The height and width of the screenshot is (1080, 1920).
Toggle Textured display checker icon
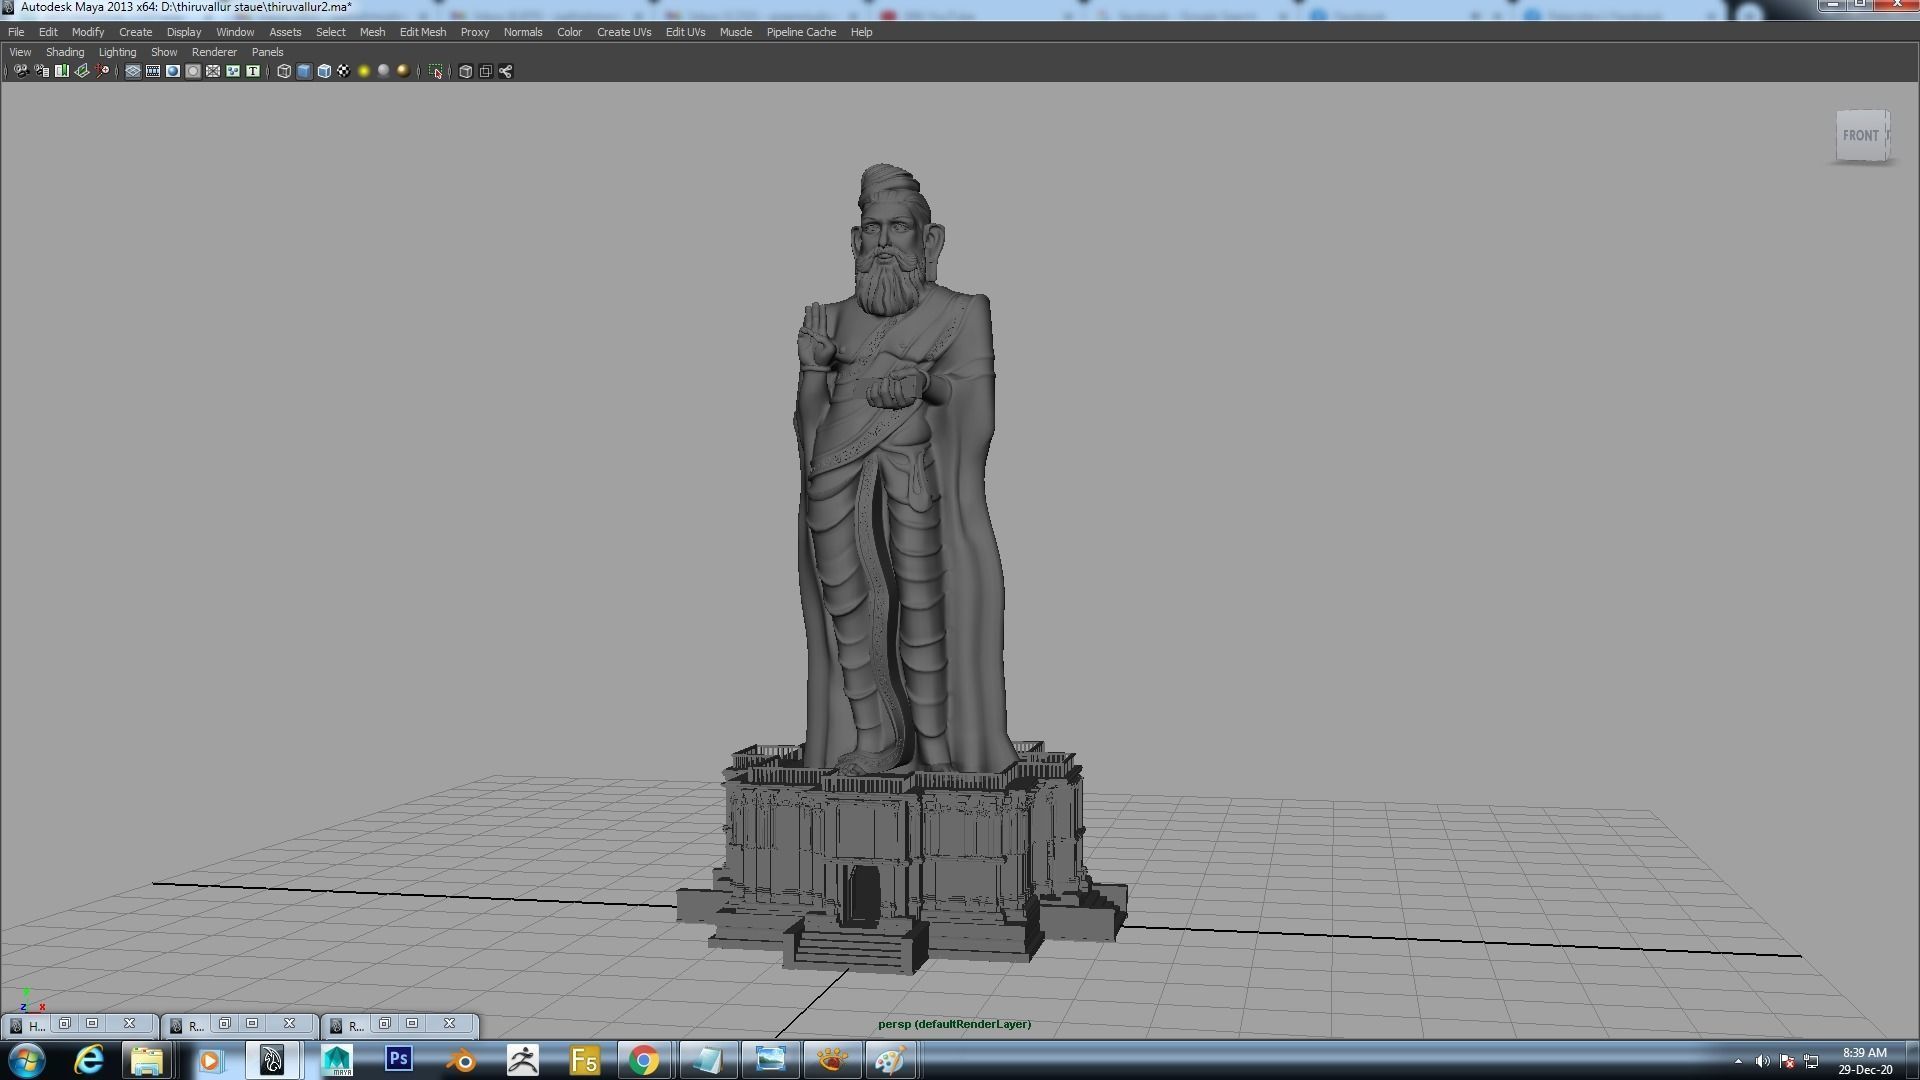click(x=343, y=71)
